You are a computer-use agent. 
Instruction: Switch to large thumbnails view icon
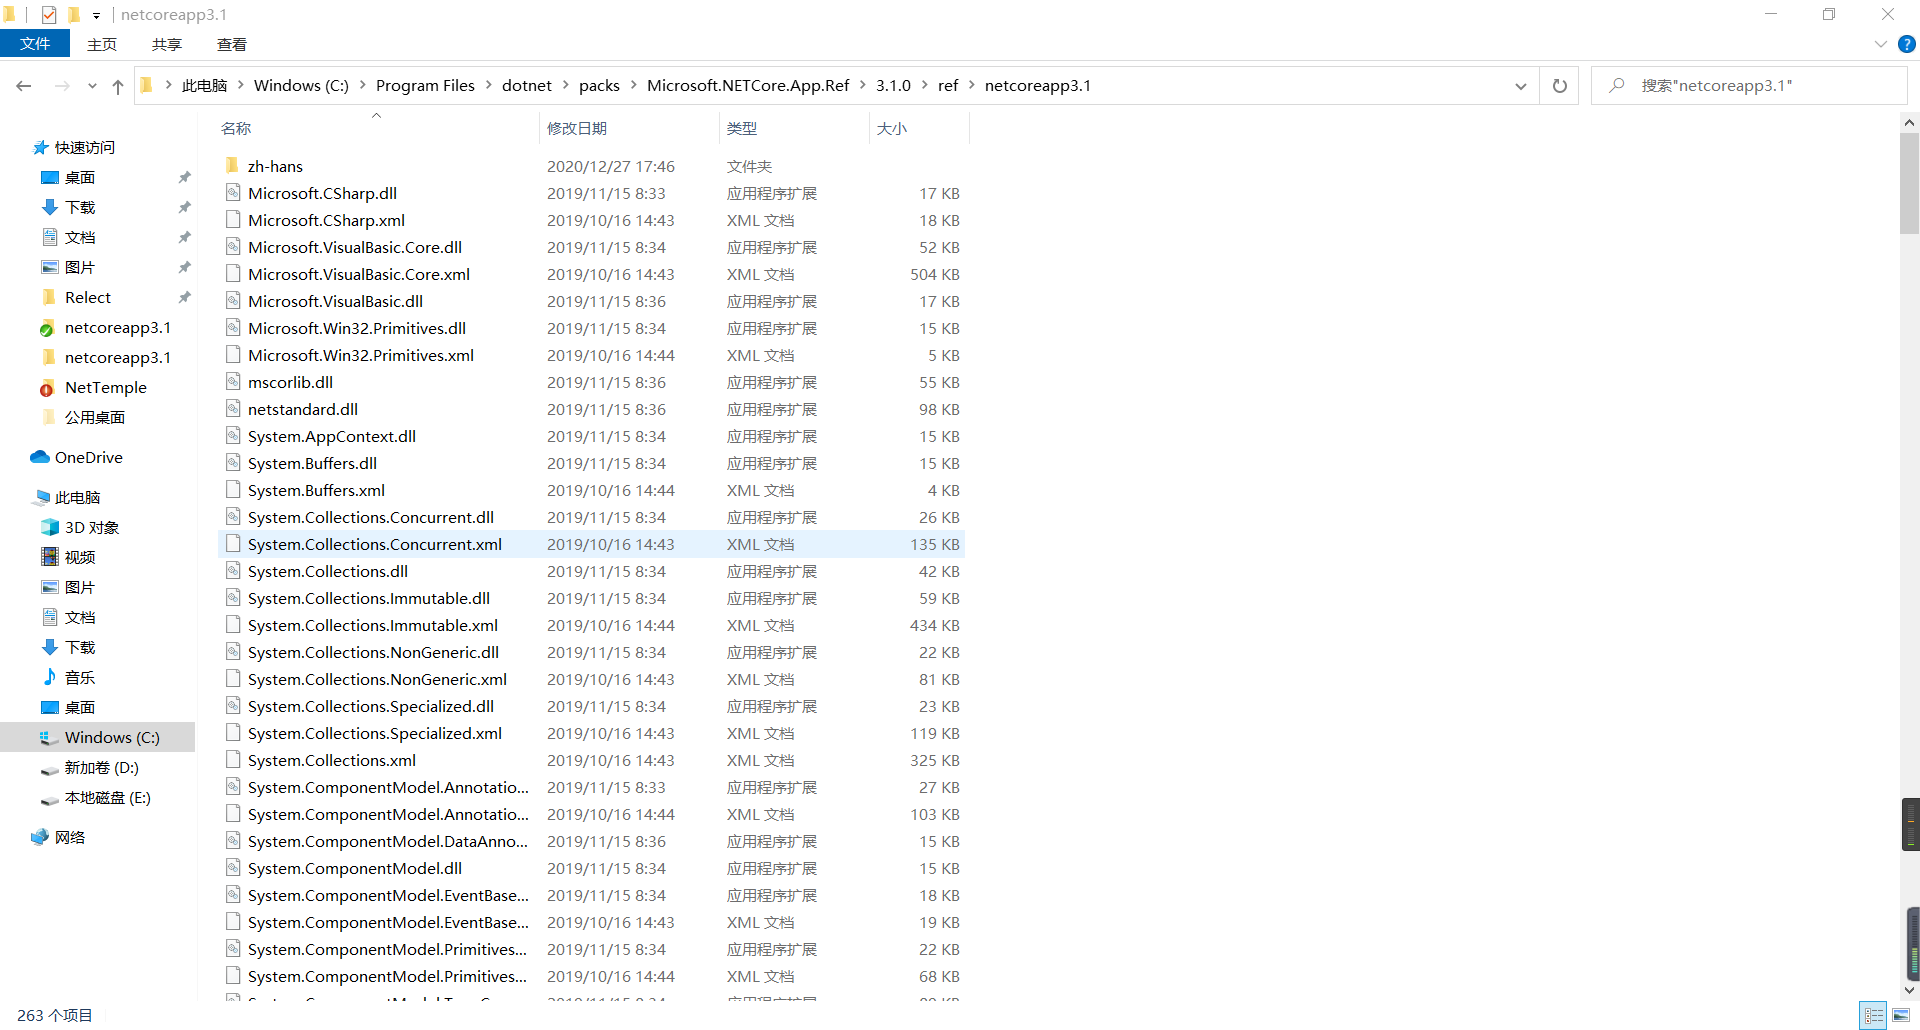point(1901,1015)
